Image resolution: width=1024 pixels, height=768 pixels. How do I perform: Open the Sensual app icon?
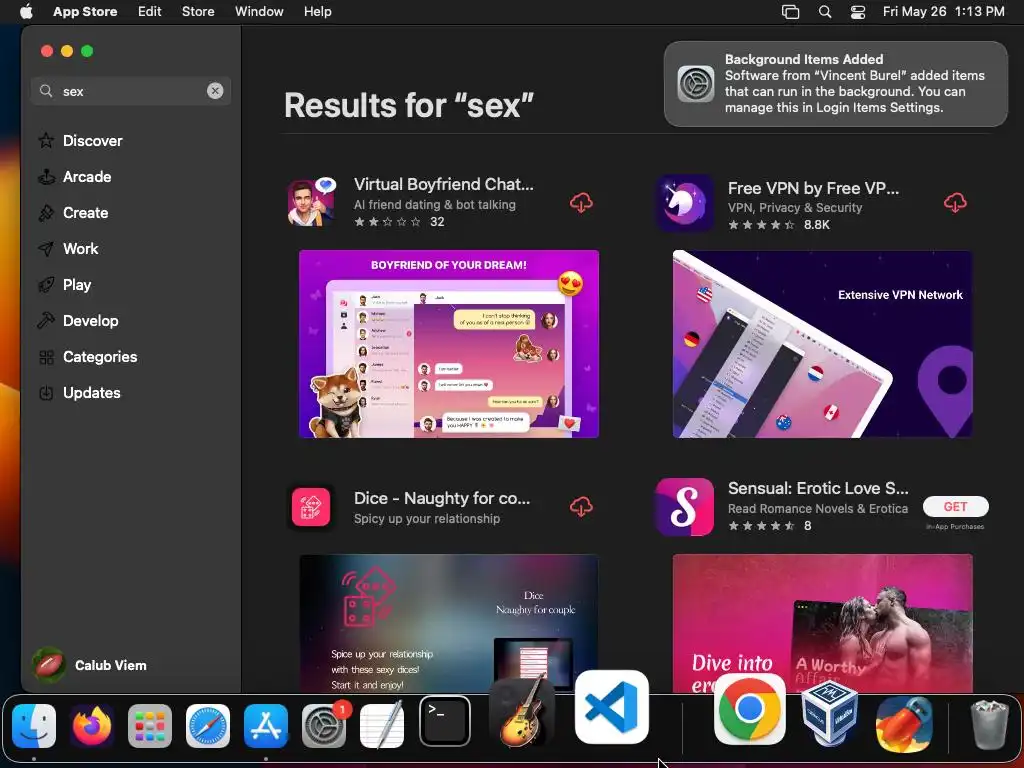pyautogui.click(x=684, y=507)
